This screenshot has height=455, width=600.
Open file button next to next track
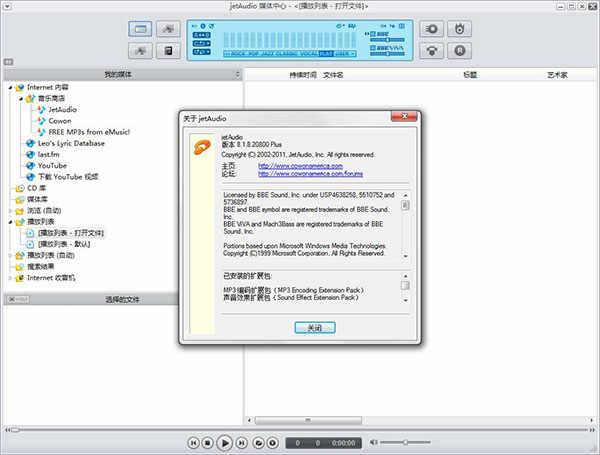(259, 443)
